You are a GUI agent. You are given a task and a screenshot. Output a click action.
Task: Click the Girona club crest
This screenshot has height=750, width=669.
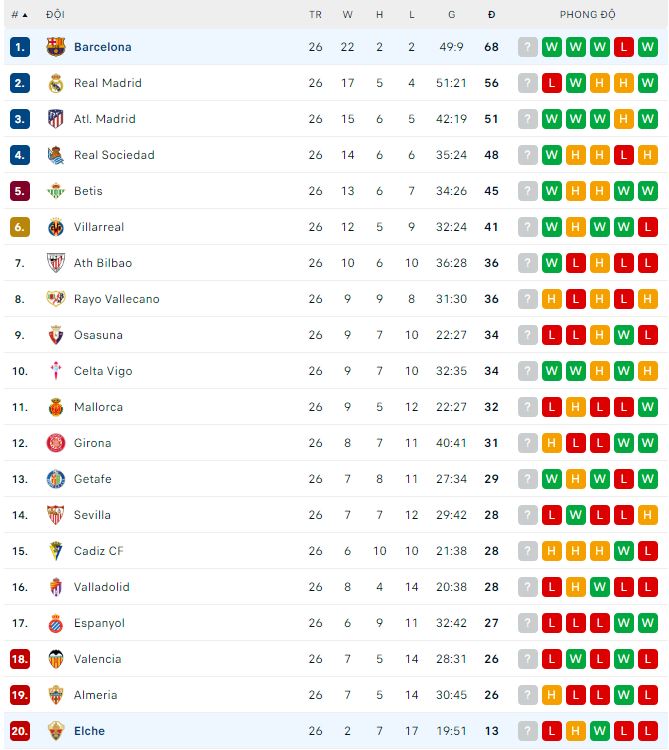(56, 443)
